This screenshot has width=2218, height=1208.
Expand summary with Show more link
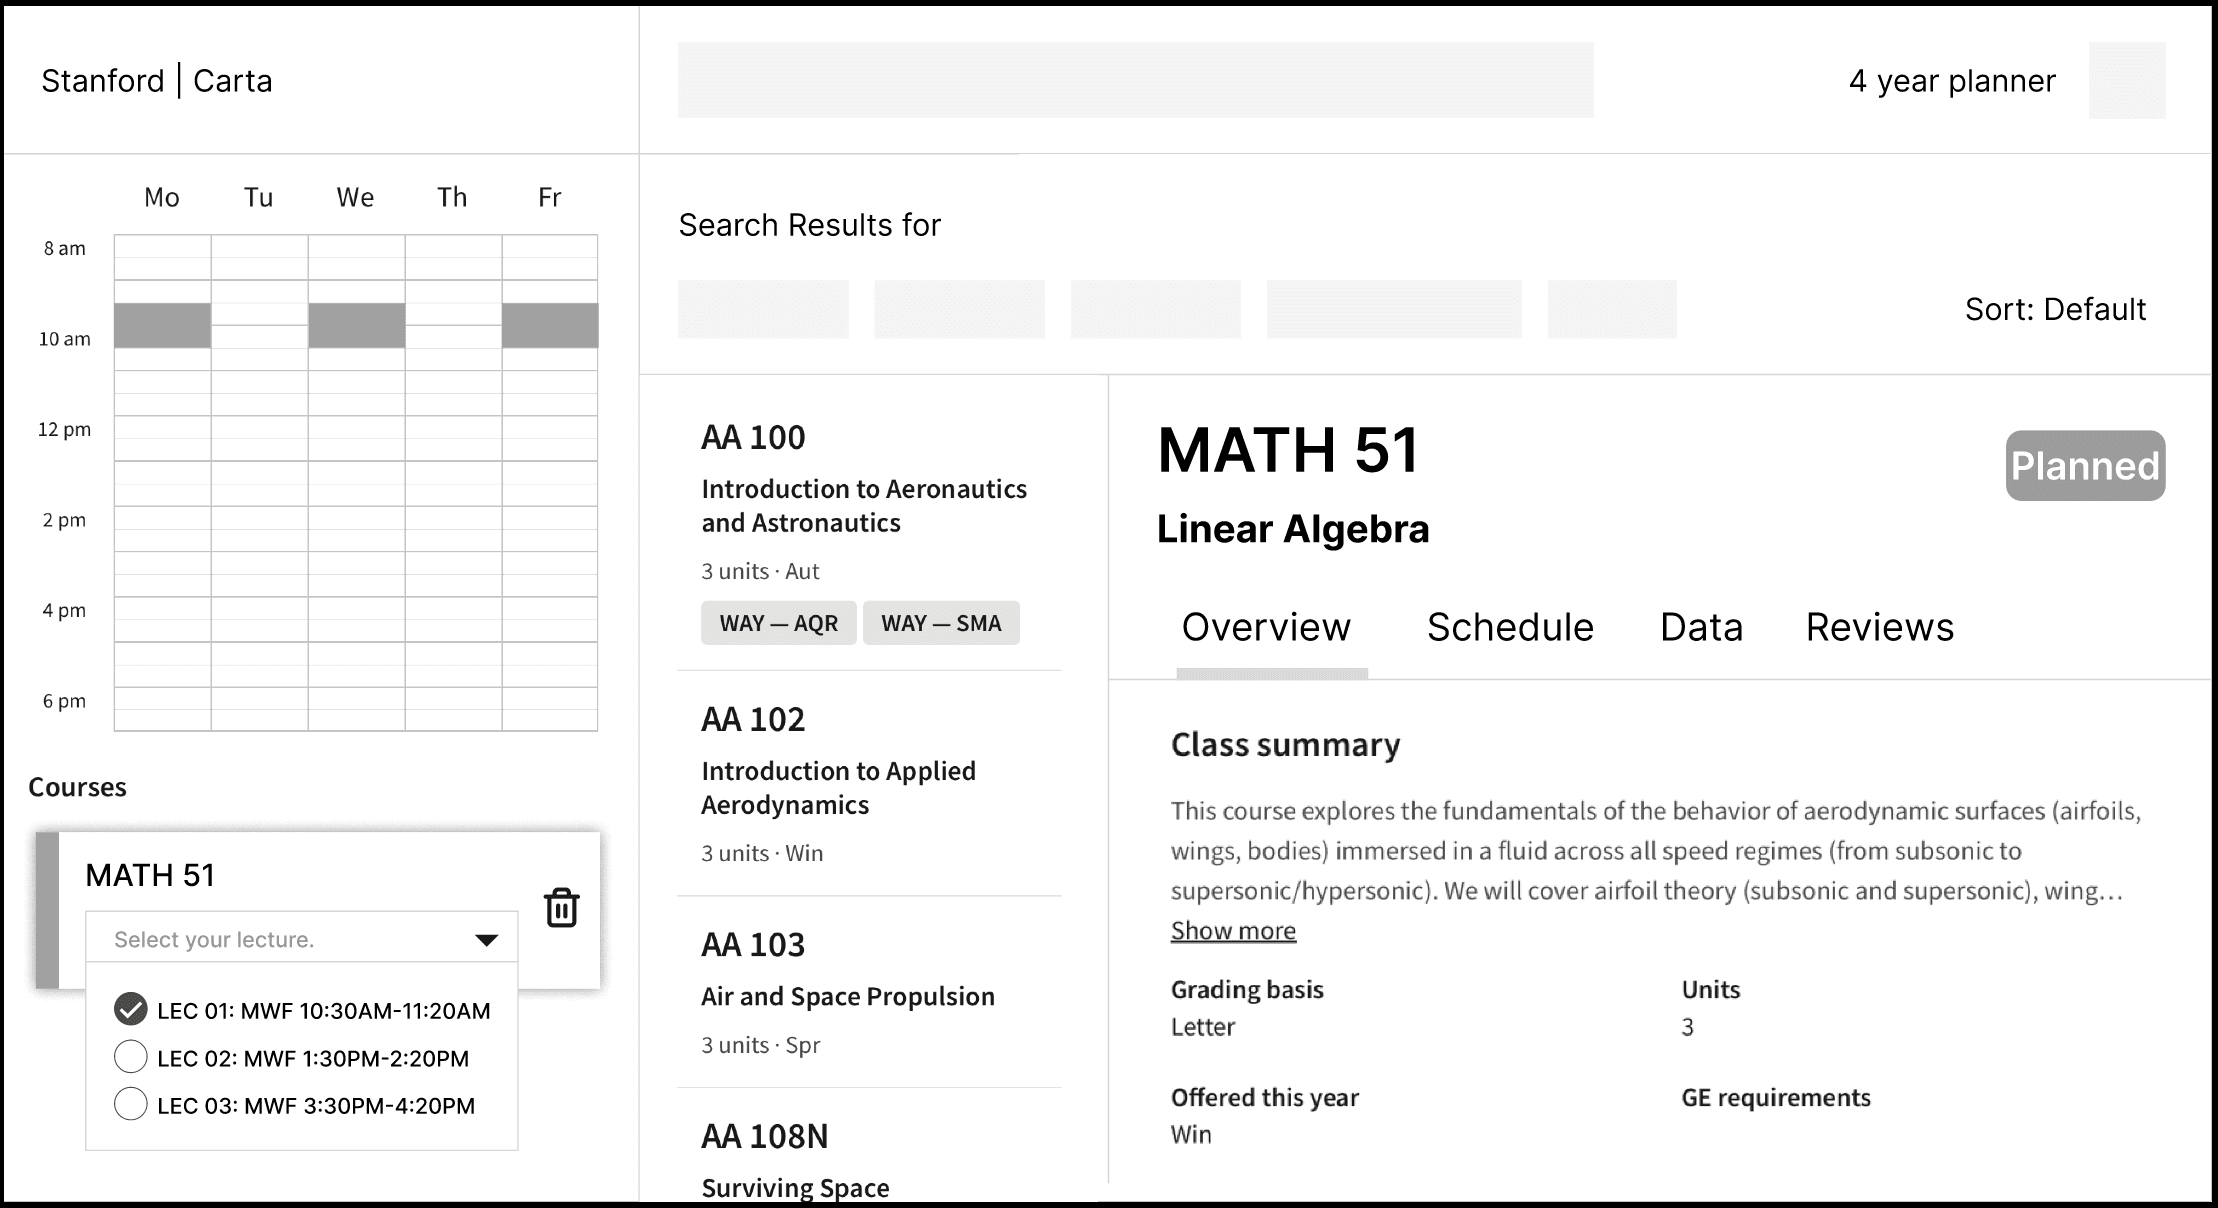tap(1232, 931)
